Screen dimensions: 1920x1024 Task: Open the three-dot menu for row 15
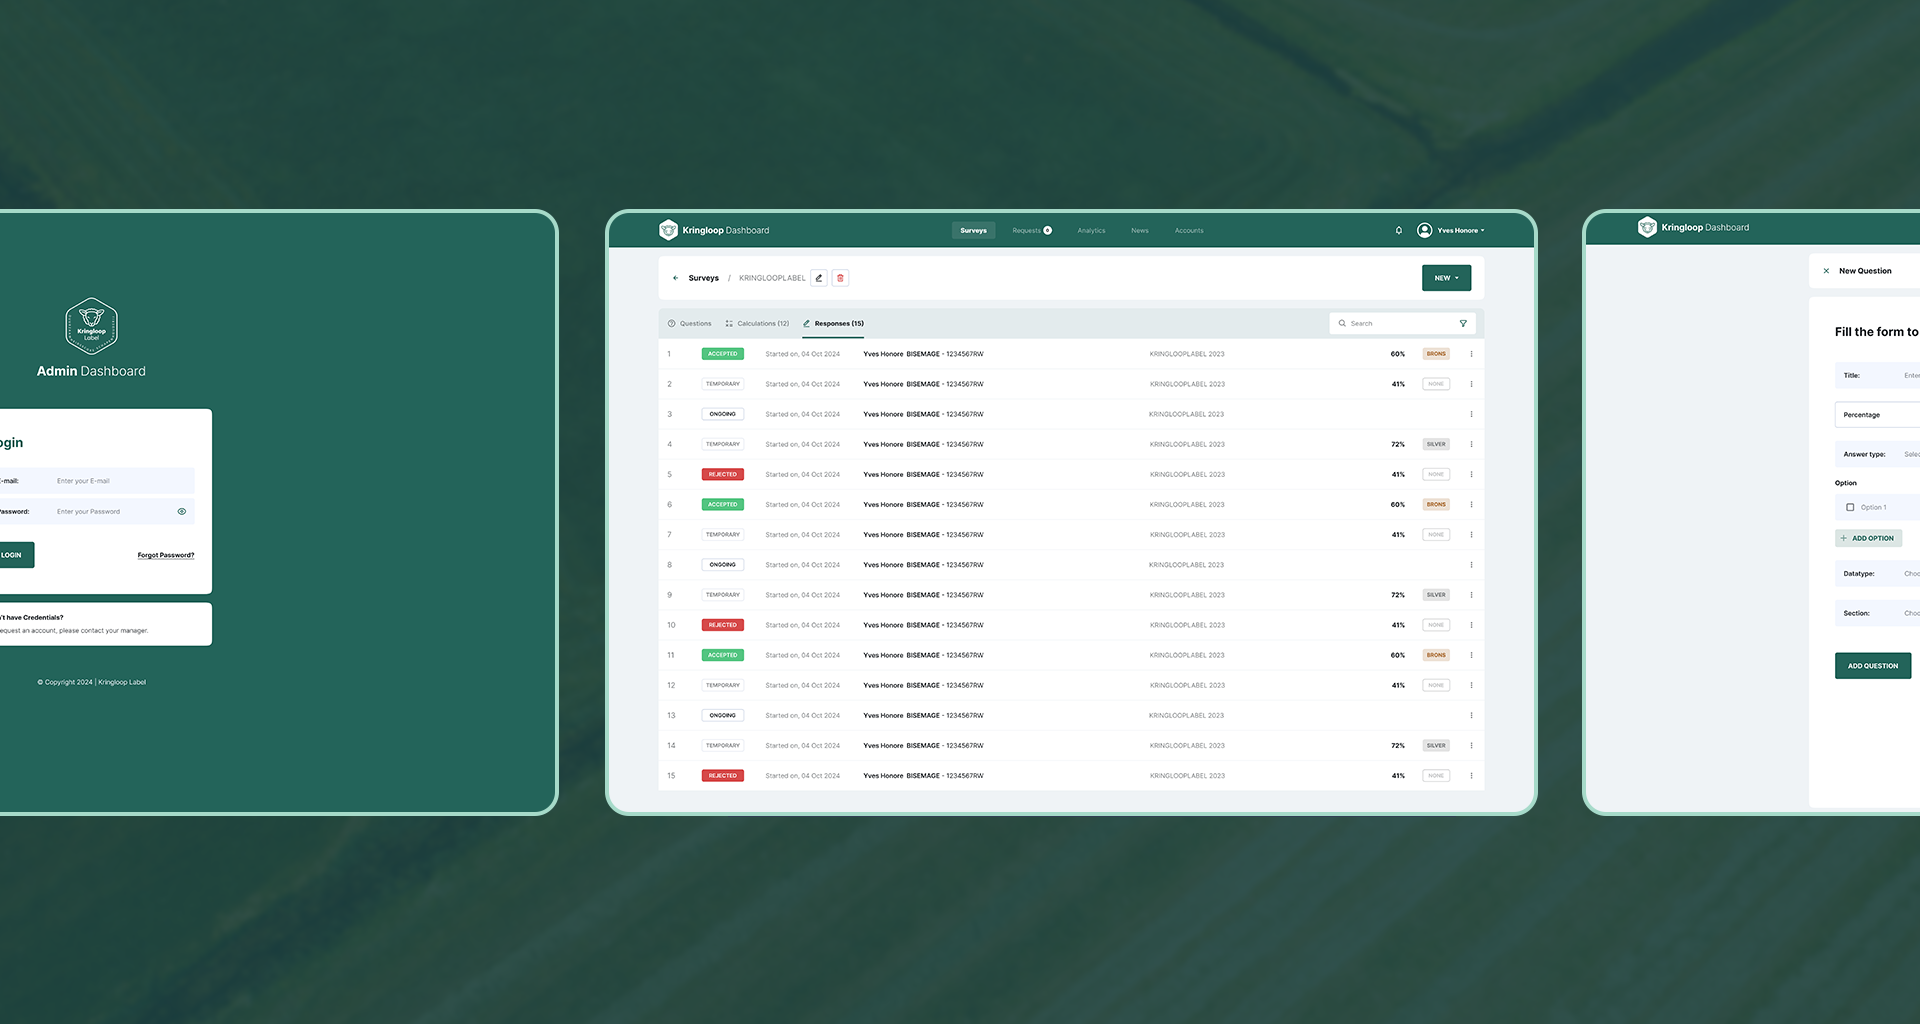pyautogui.click(x=1471, y=776)
